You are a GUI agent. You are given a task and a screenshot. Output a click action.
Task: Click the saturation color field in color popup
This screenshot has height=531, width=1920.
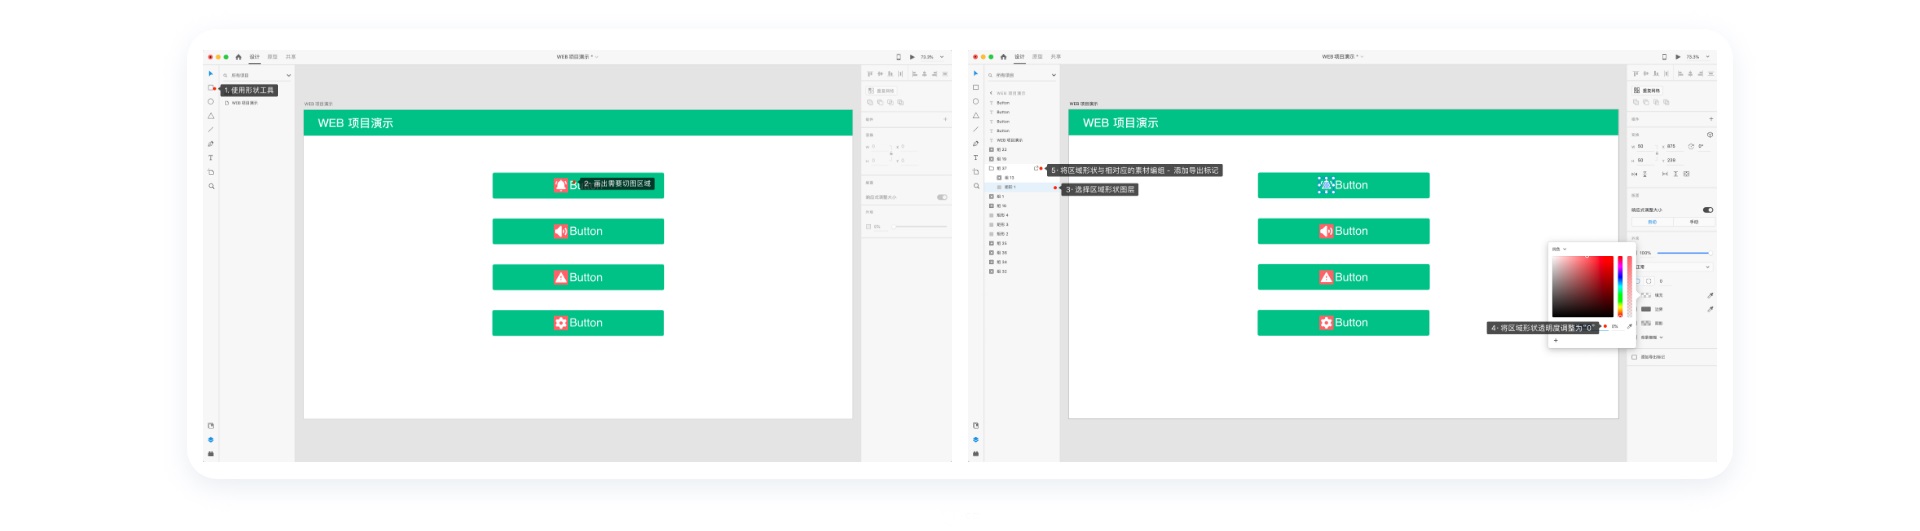[1582, 287]
